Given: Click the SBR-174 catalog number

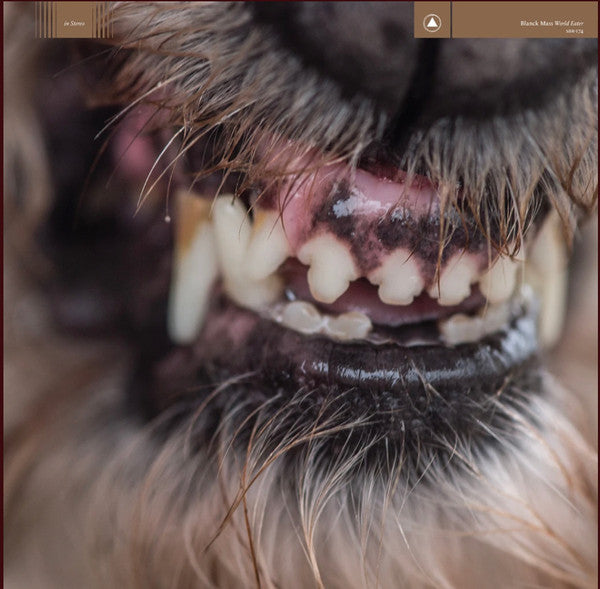Looking at the screenshot, I should pyautogui.click(x=574, y=33).
